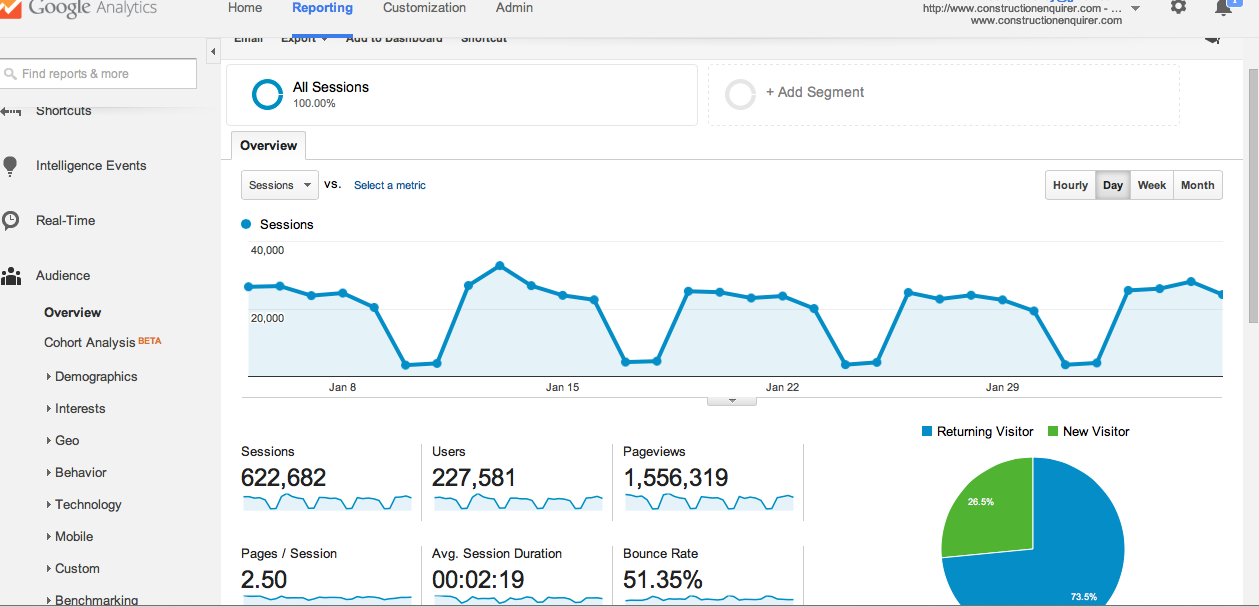
Task: Click the blue Sessions legend dot
Action: click(246, 225)
